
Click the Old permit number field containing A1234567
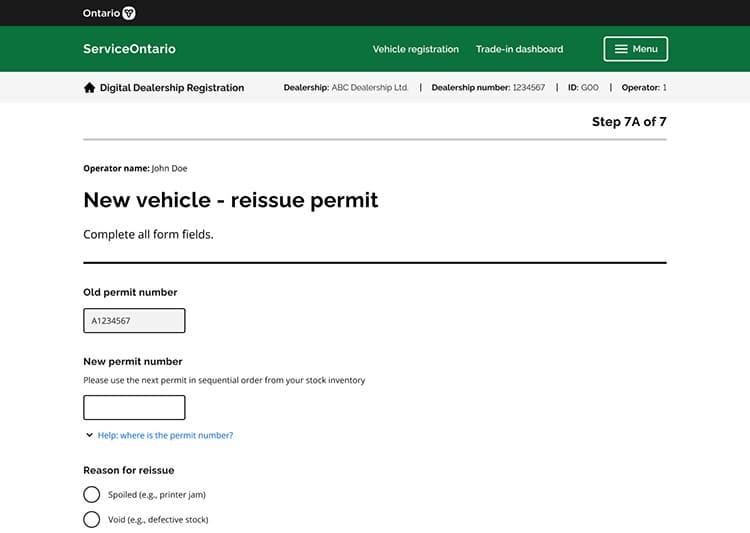tap(134, 321)
